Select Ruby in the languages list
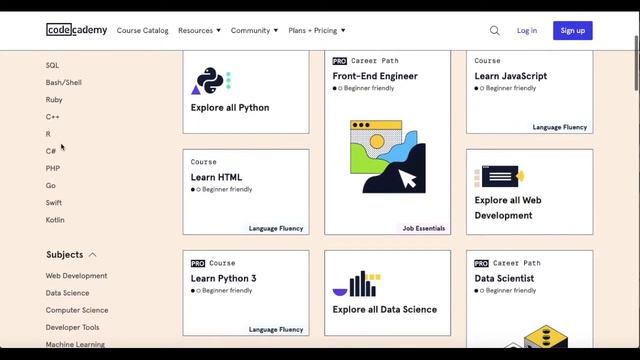Screen dimensions: 640x360 point(54,100)
